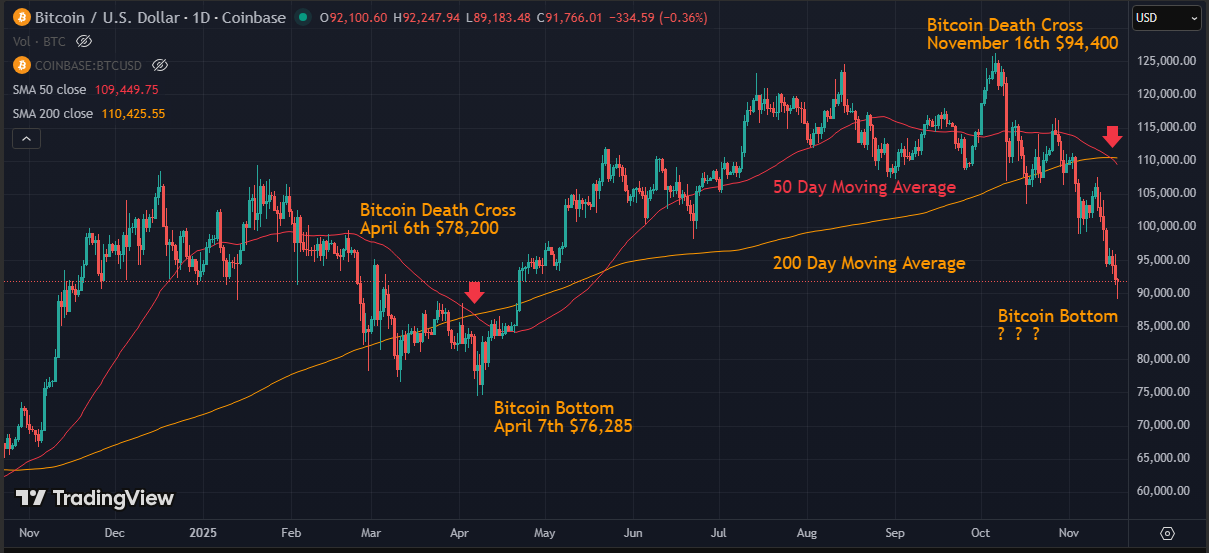
Task: Open the Bitcoin / U.S. Dollar symbol title
Action: tap(160, 17)
